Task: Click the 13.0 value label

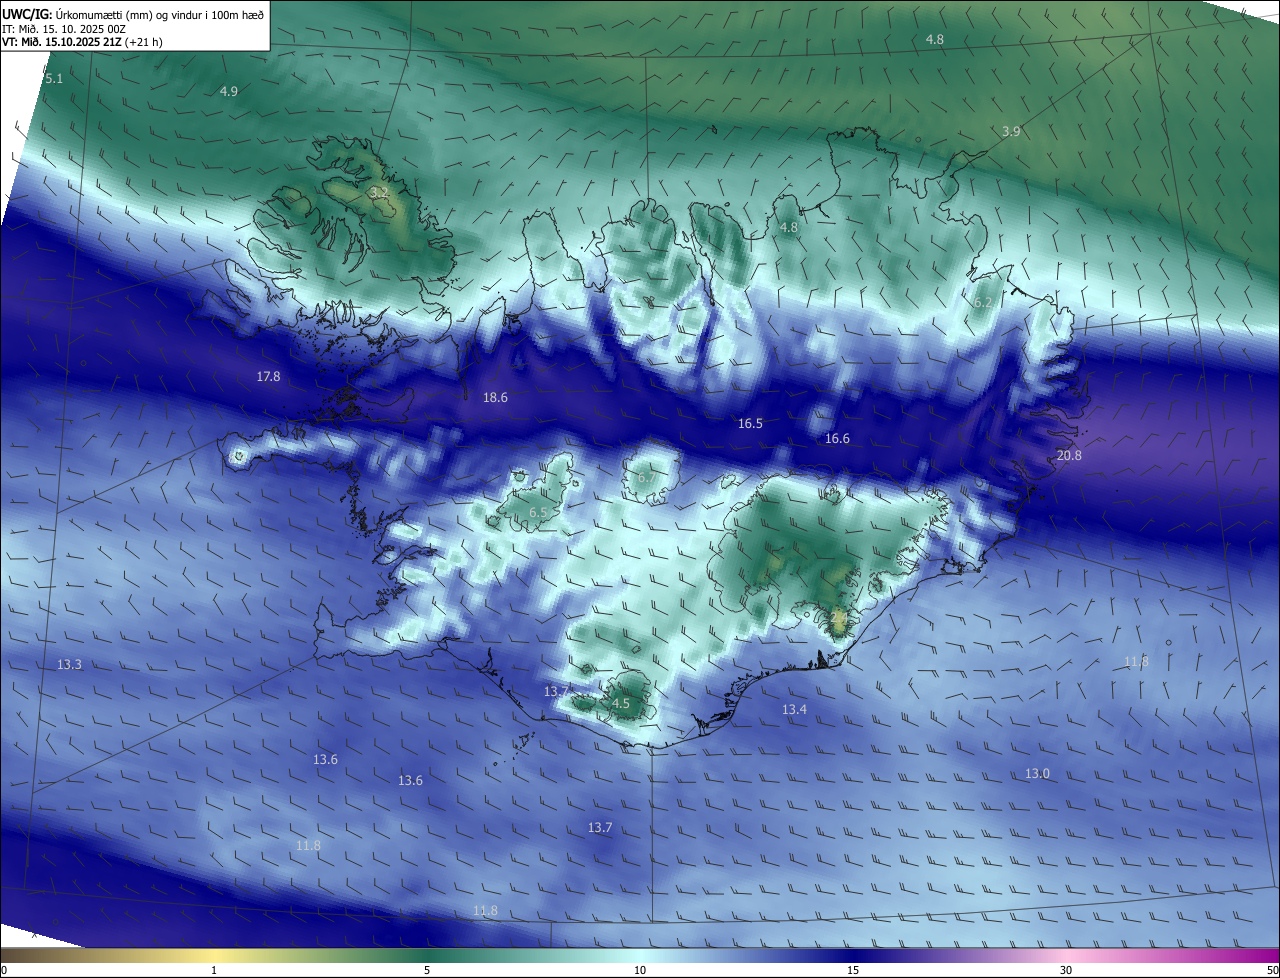Action: point(1037,774)
